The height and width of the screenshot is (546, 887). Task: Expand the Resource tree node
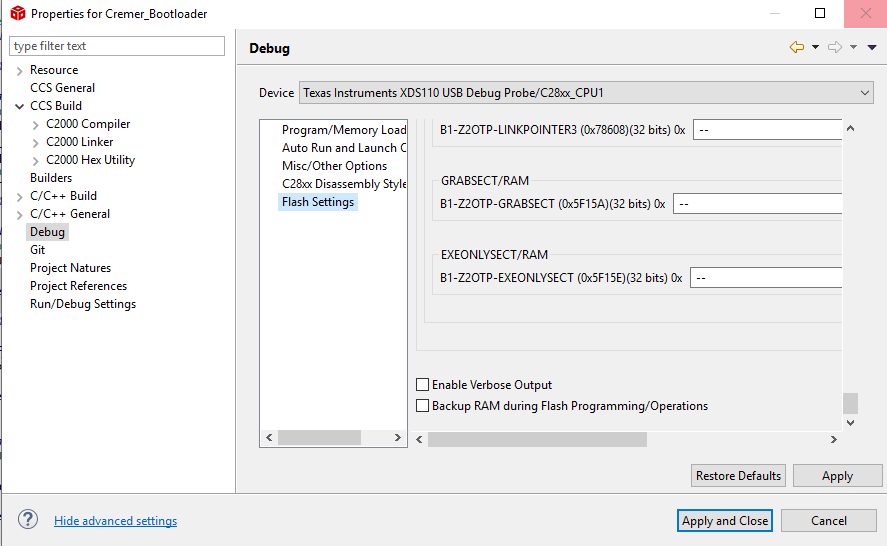20,71
